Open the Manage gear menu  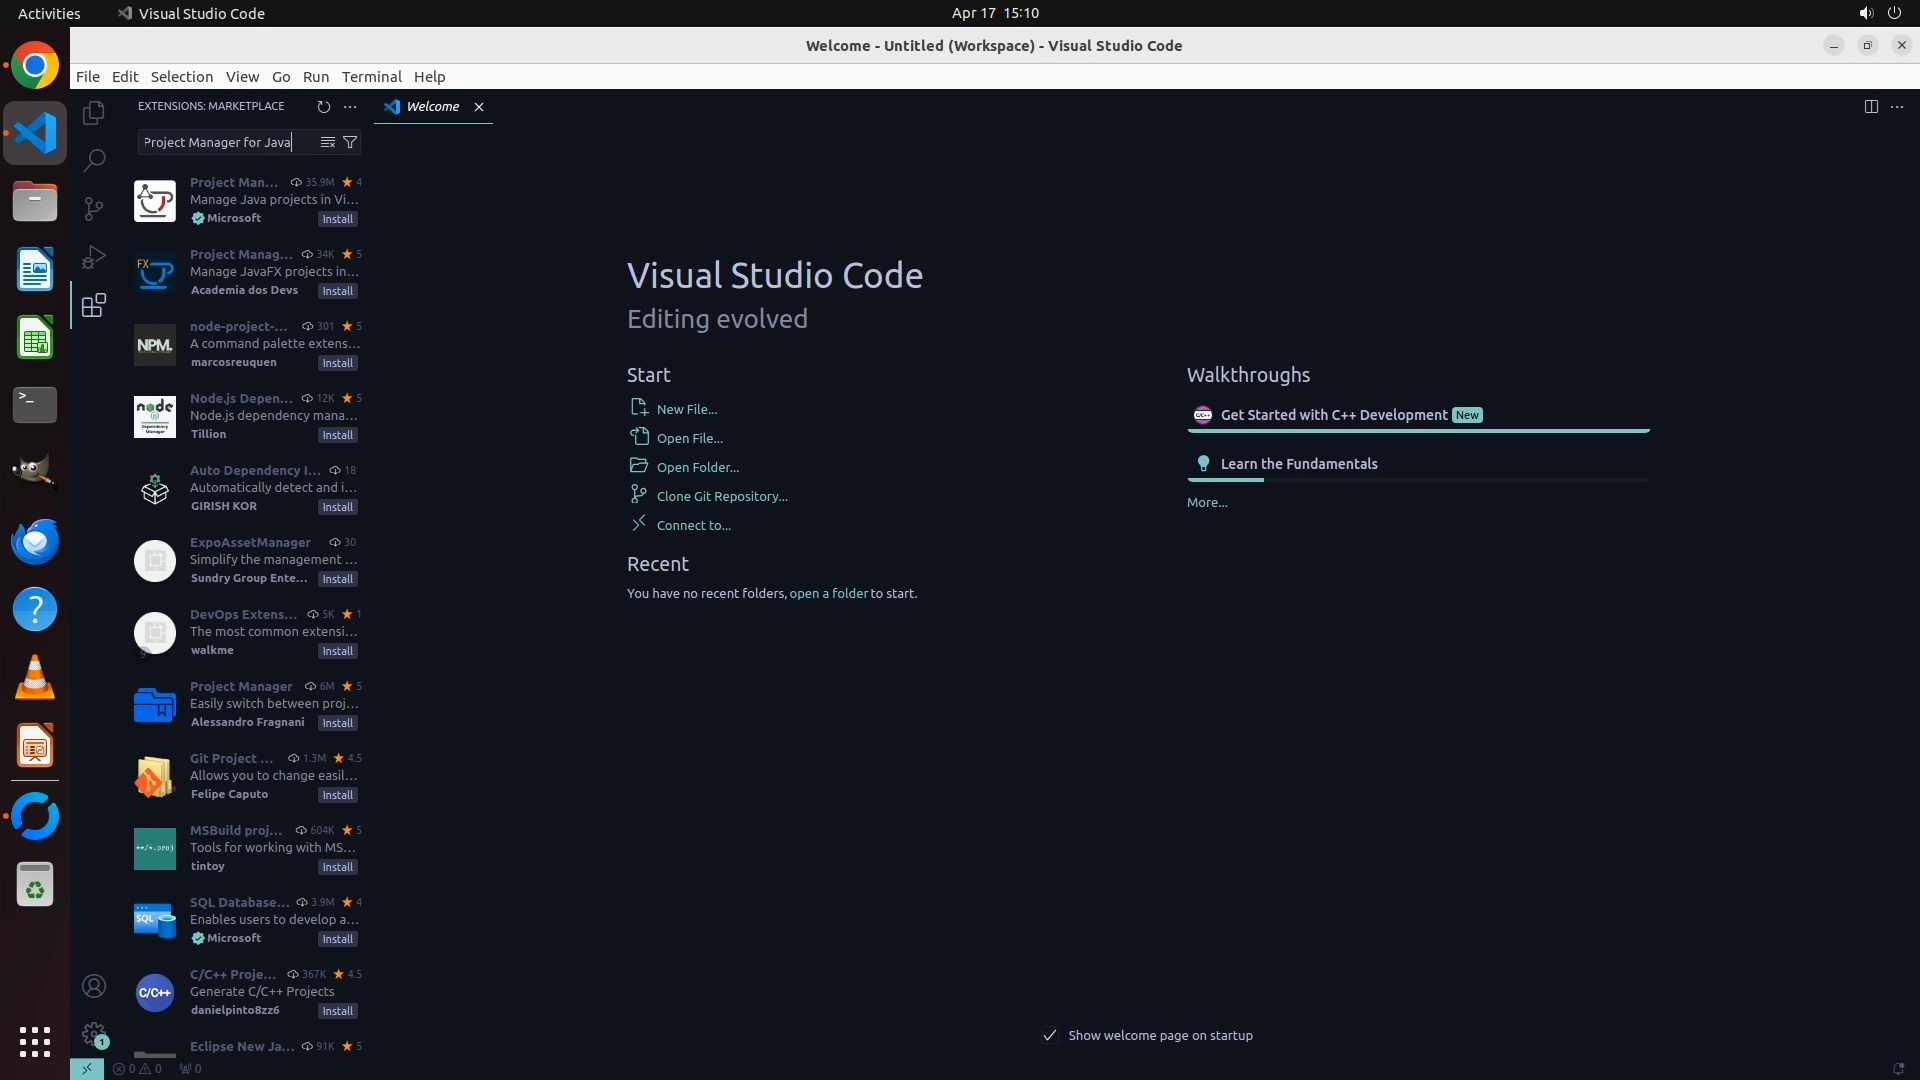(94, 1033)
